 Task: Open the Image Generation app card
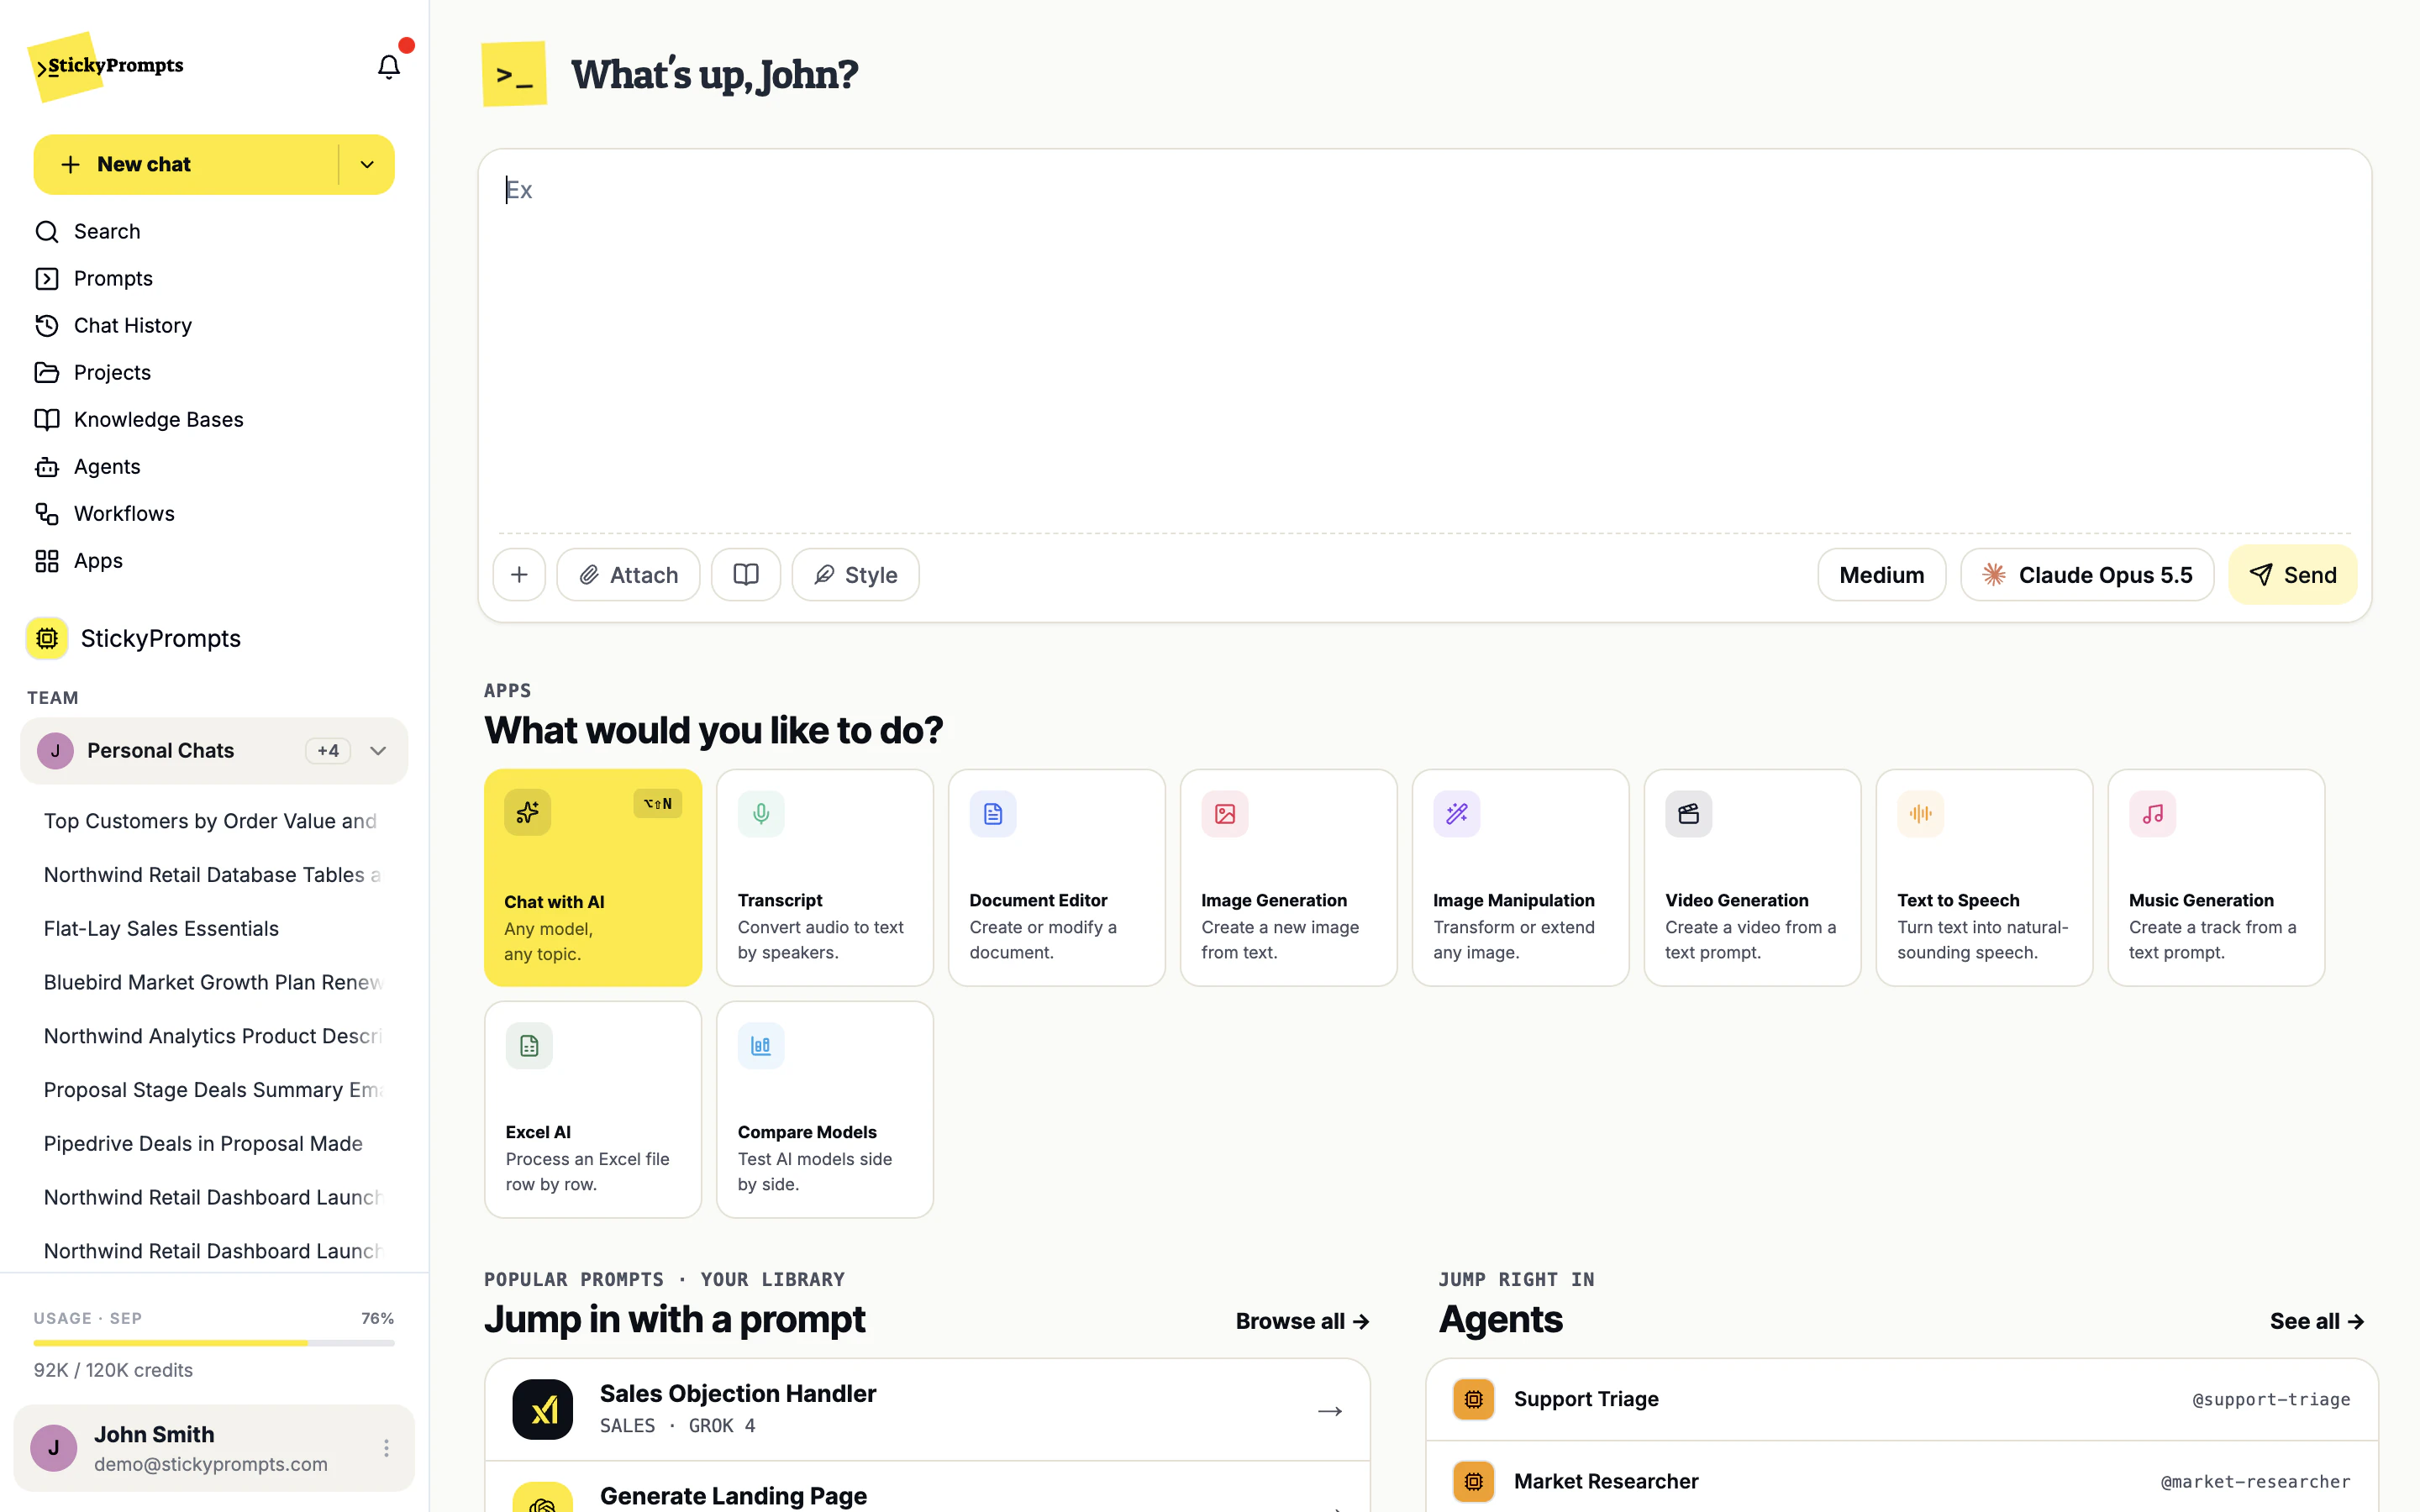(1289, 878)
